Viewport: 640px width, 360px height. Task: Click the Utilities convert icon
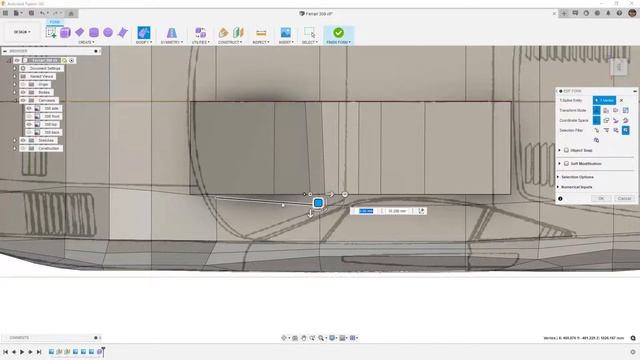(200, 33)
